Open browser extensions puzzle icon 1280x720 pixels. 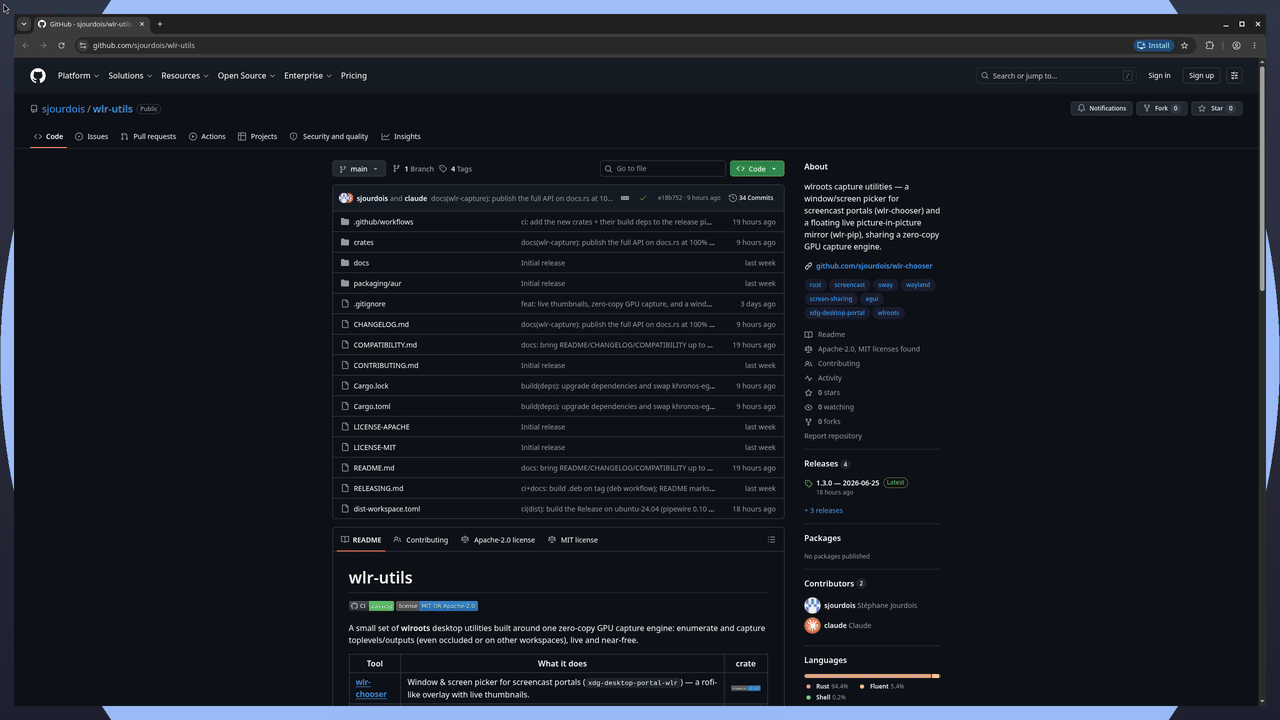coord(1210,45)
